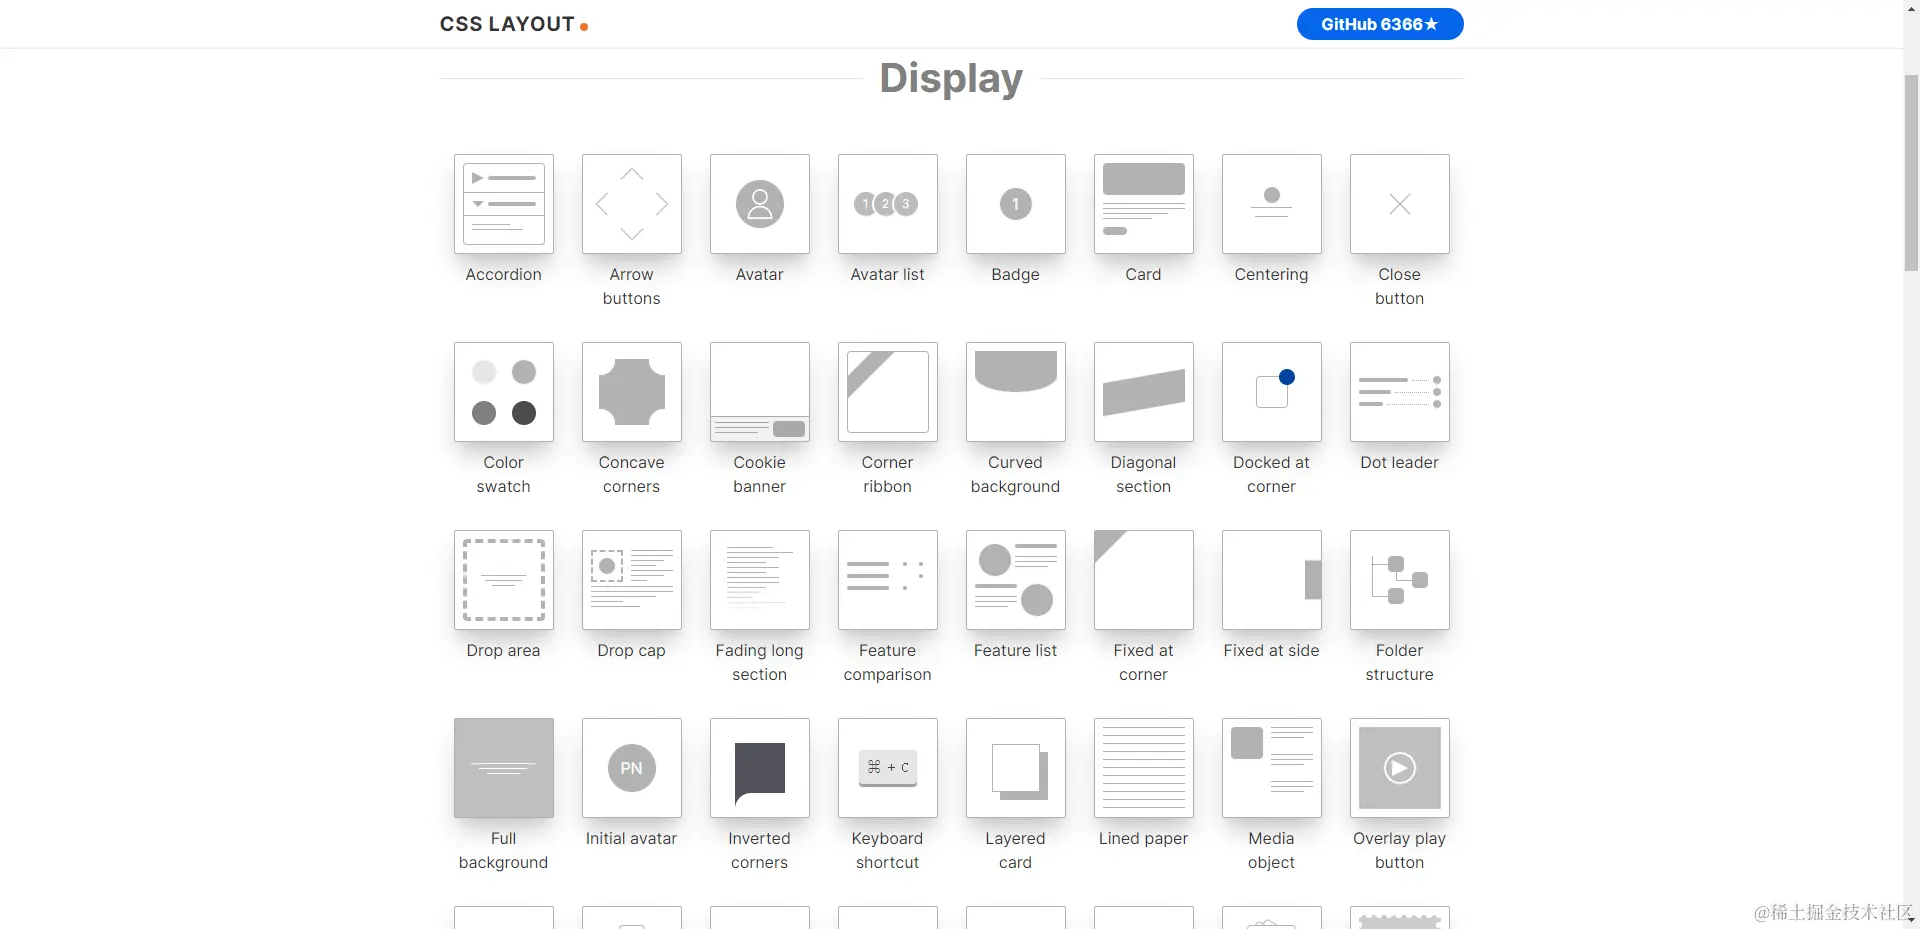The width and height of the screenshot is (1920, 929).
Task: Open the Full background pattern icon
Action: click(504, 768)
